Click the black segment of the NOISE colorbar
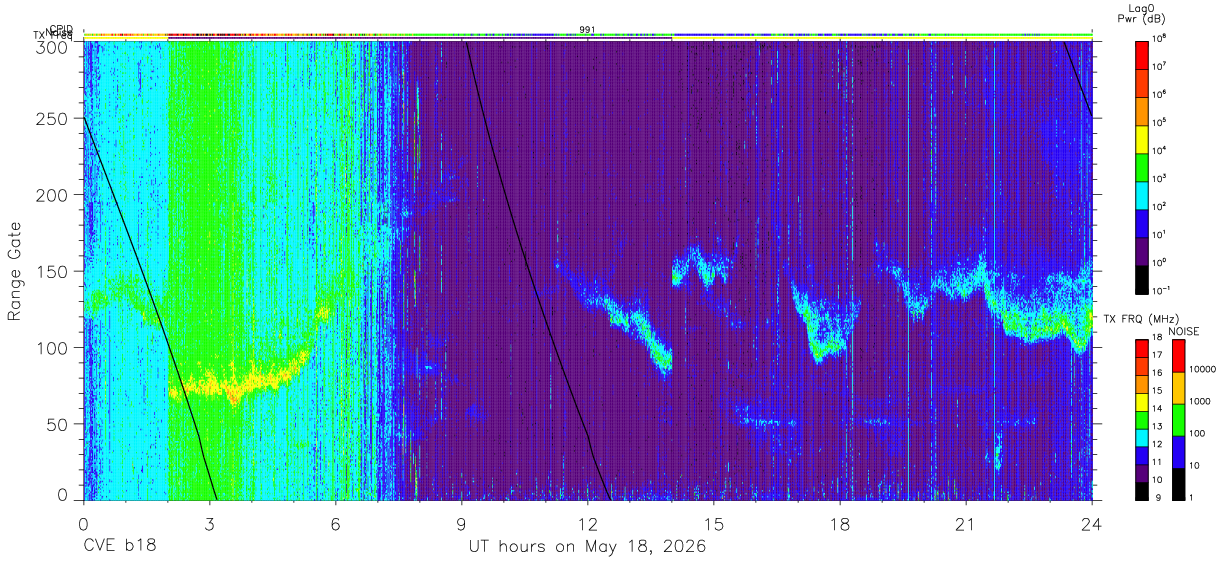Image resolution: width=1228 pixels, height=567 pixels. 1178,484
